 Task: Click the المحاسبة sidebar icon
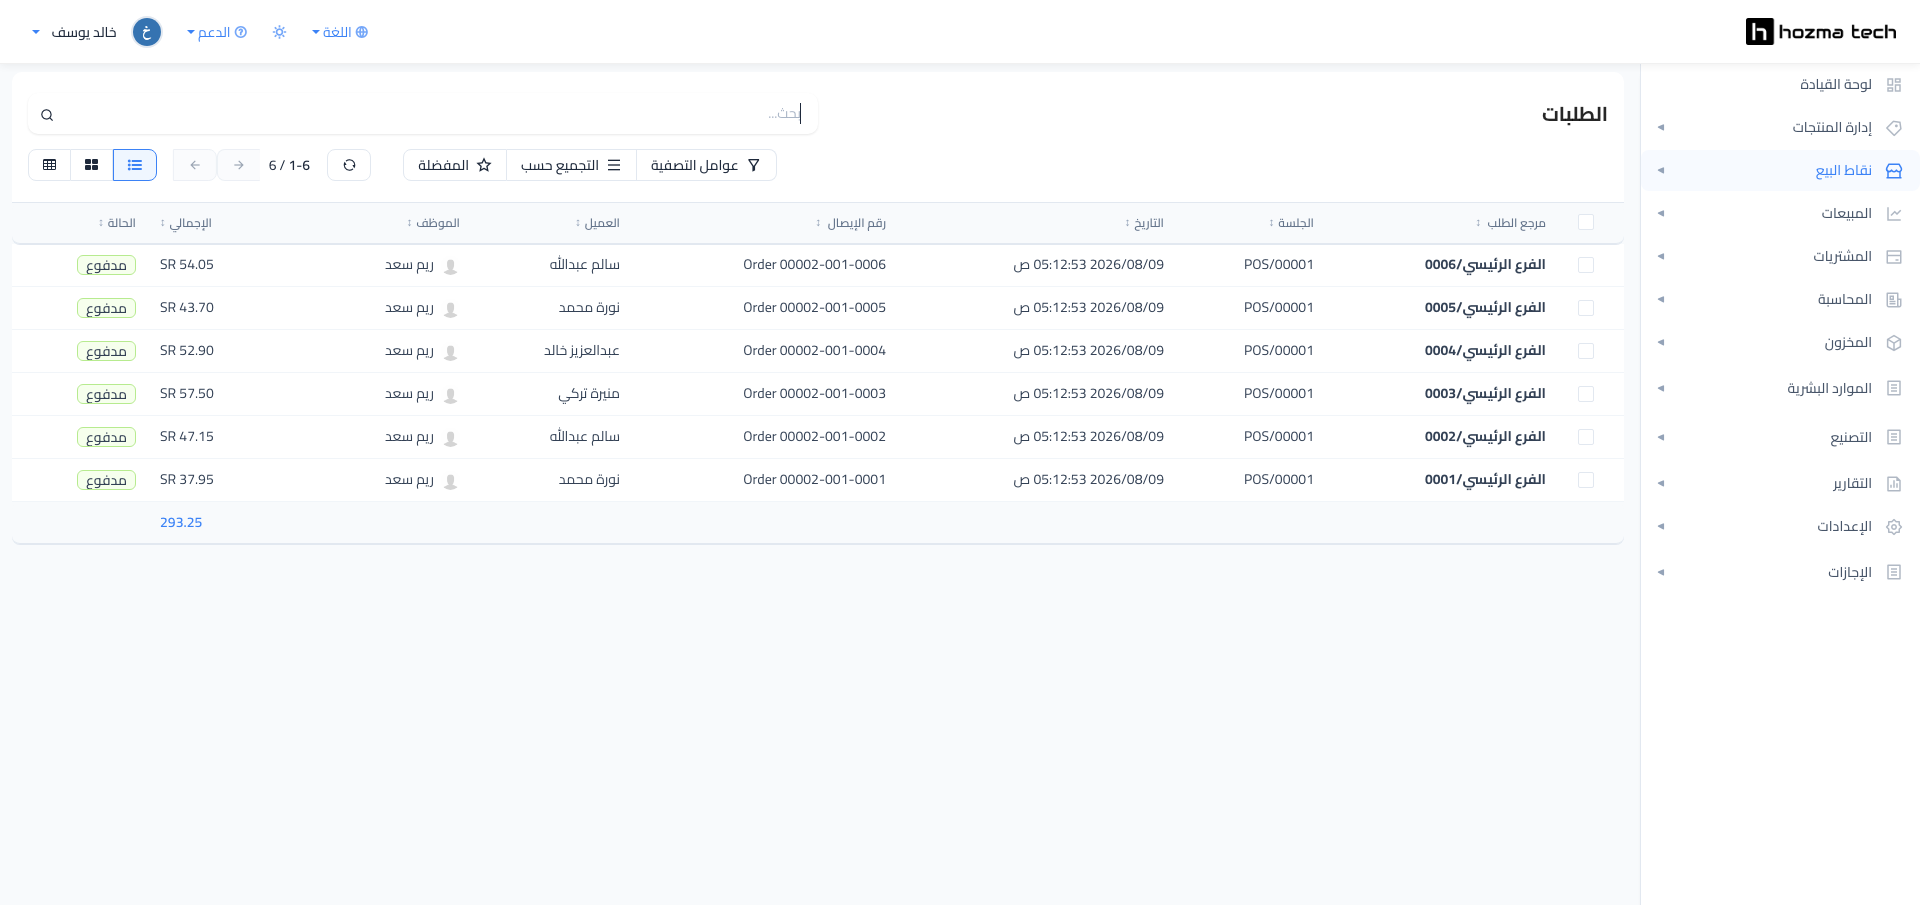1893,300
